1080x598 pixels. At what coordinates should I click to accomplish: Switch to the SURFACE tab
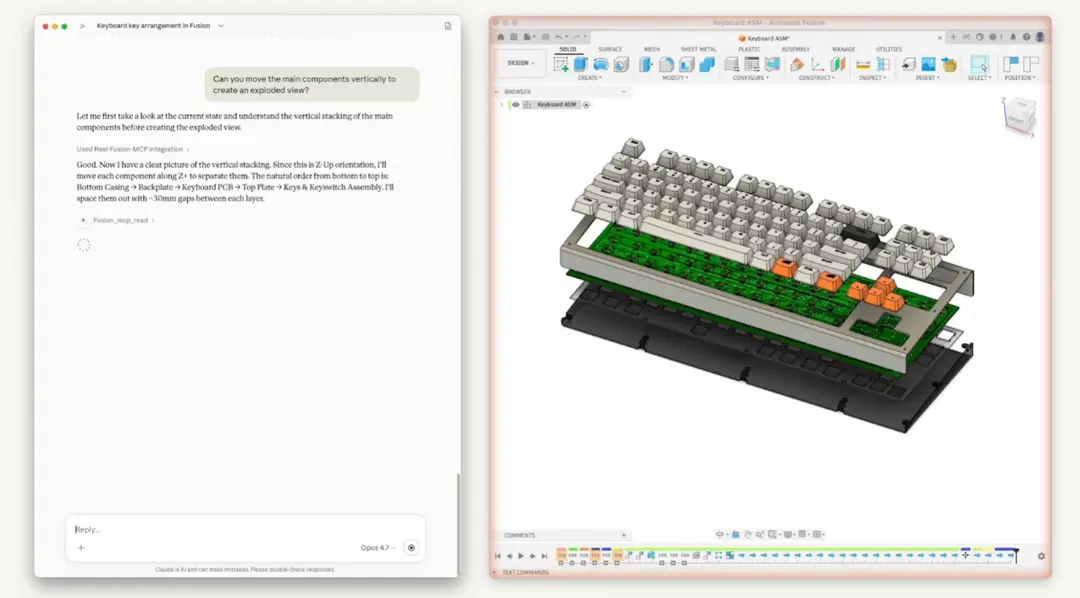click(610, 50)
